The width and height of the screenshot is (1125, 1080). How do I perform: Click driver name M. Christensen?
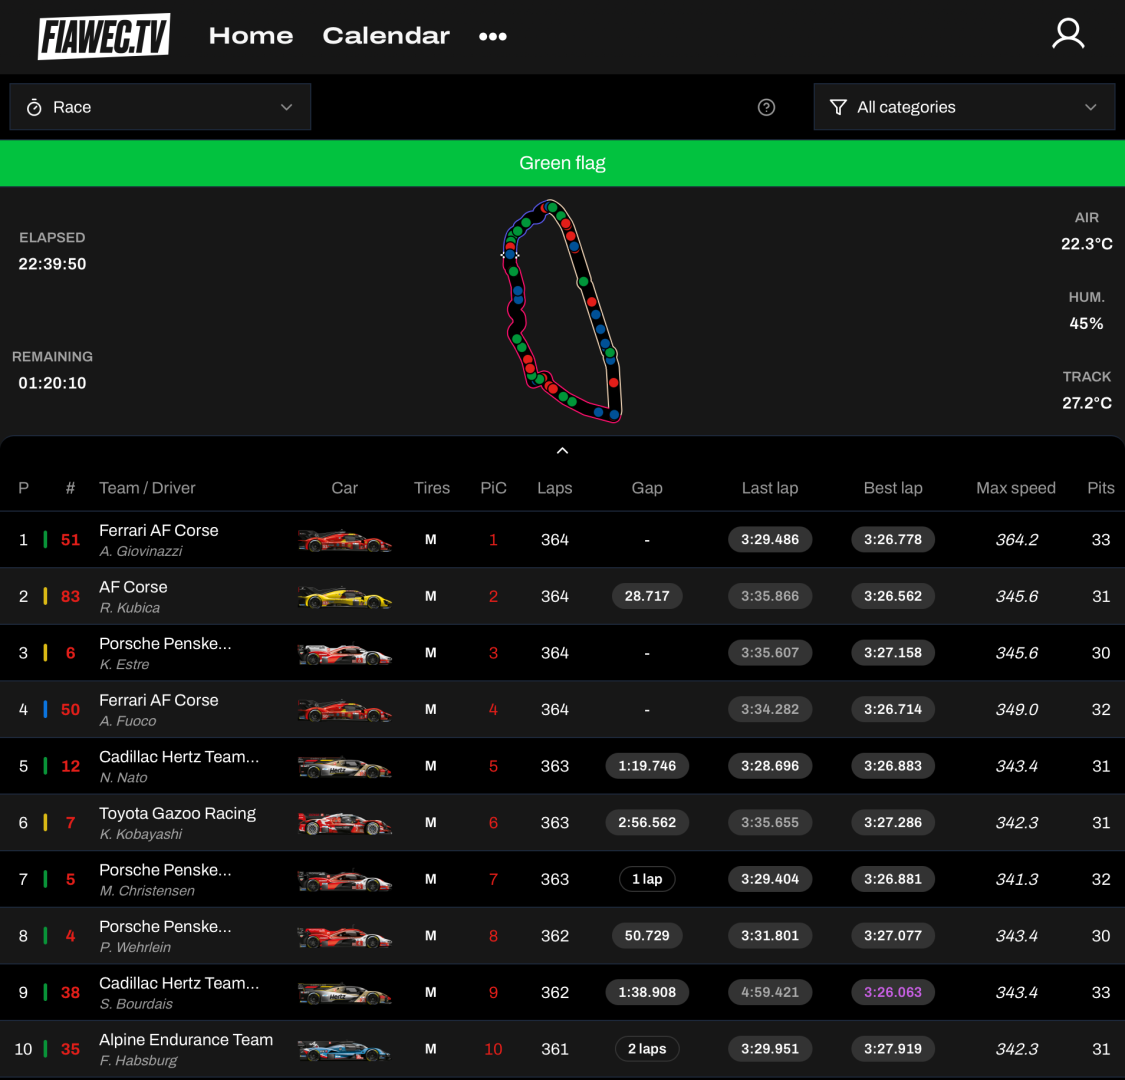tap(147, 891)
